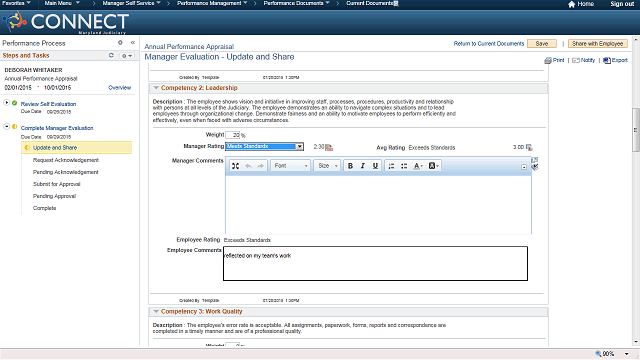The width and height of the screenshot is (640, 360).
Task: Open the text color picker in editor
Action: click(418, 166)
